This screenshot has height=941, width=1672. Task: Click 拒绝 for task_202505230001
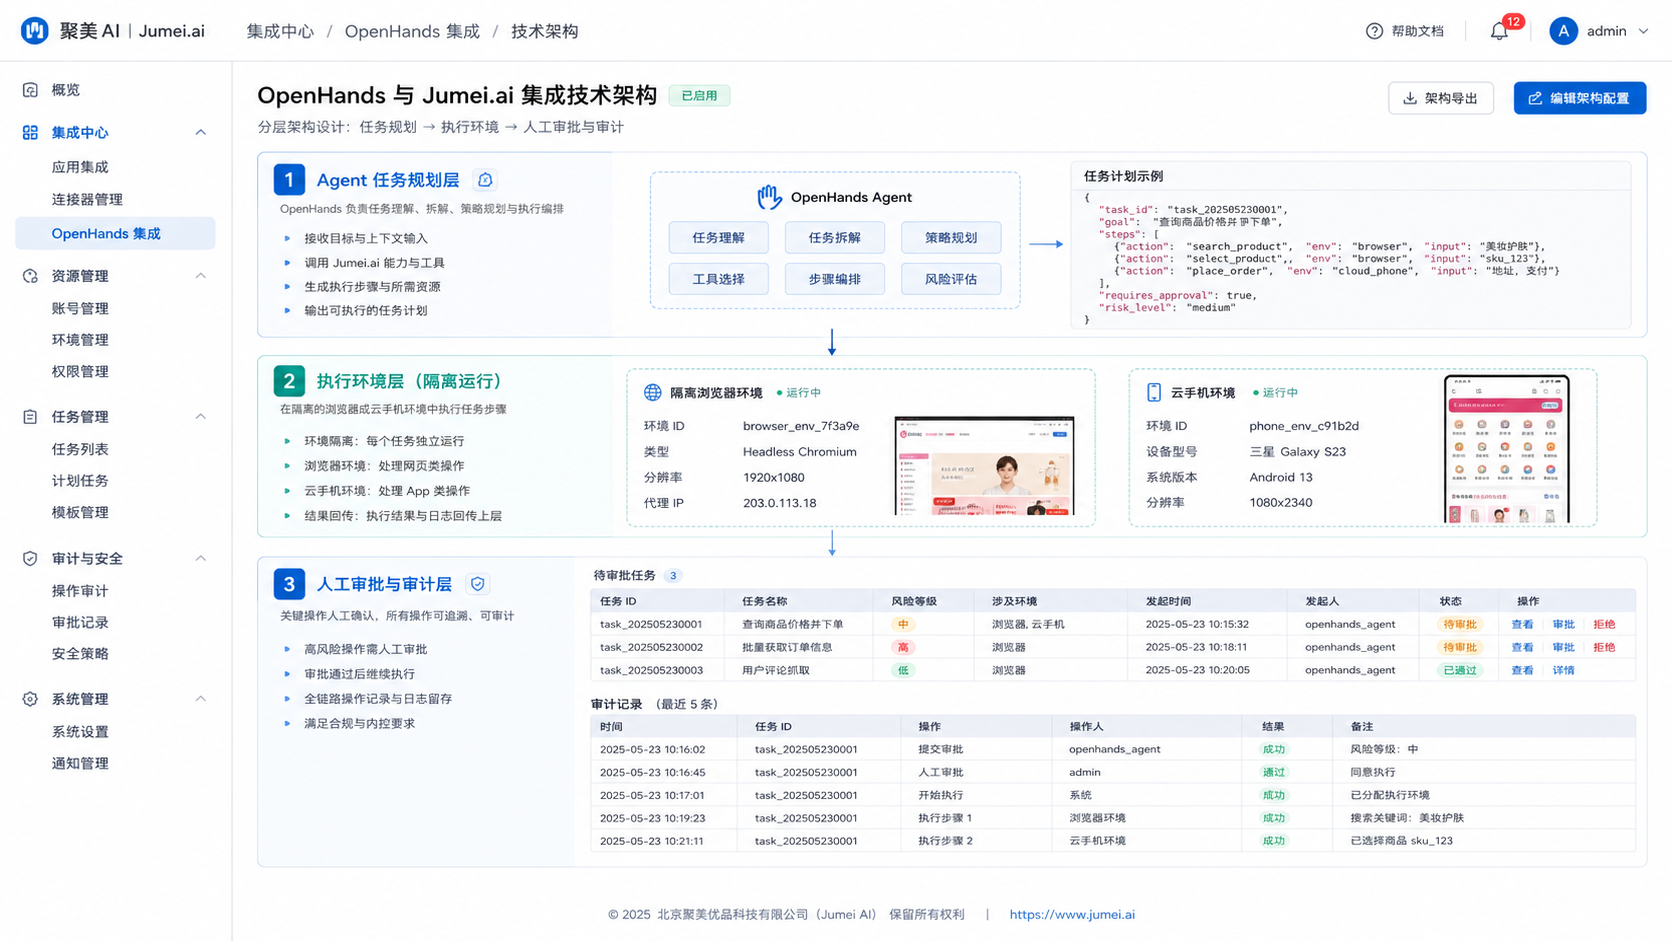[1604, 624]
